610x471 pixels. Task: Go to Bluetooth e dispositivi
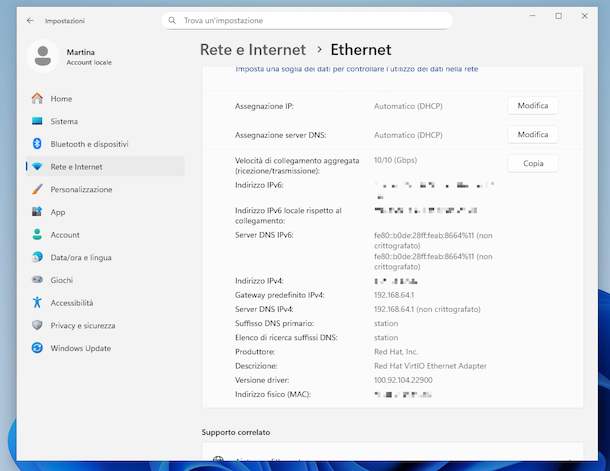click(105, 144)
